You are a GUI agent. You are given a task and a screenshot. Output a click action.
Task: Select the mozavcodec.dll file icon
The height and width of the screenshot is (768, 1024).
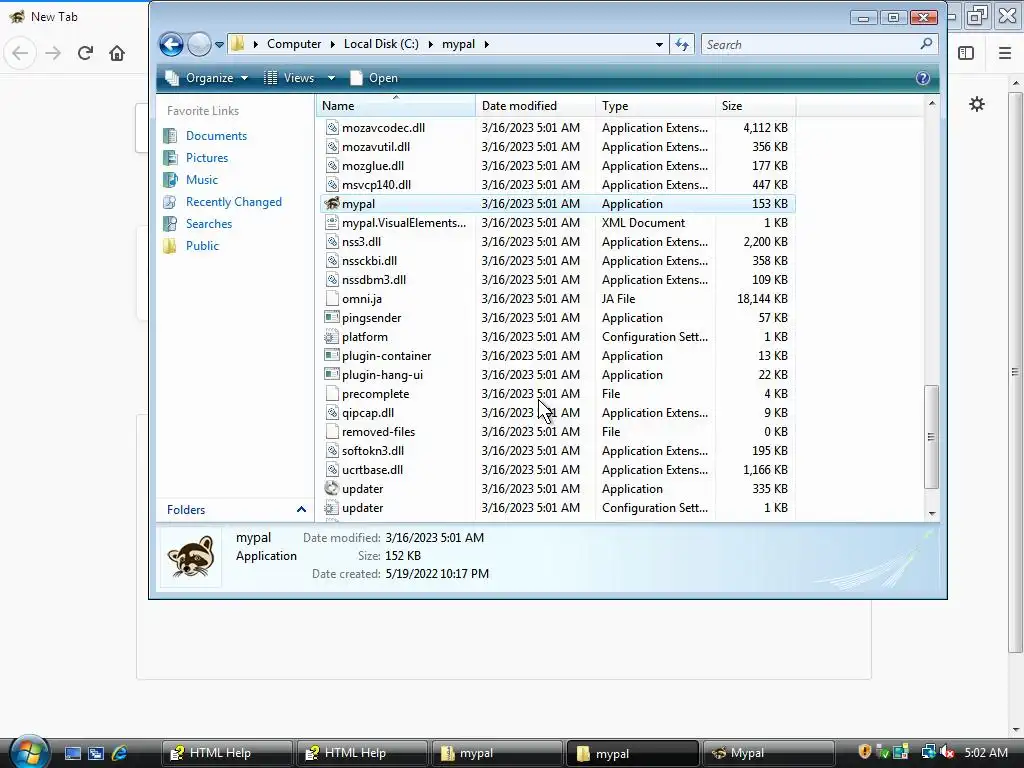(332, 128)
